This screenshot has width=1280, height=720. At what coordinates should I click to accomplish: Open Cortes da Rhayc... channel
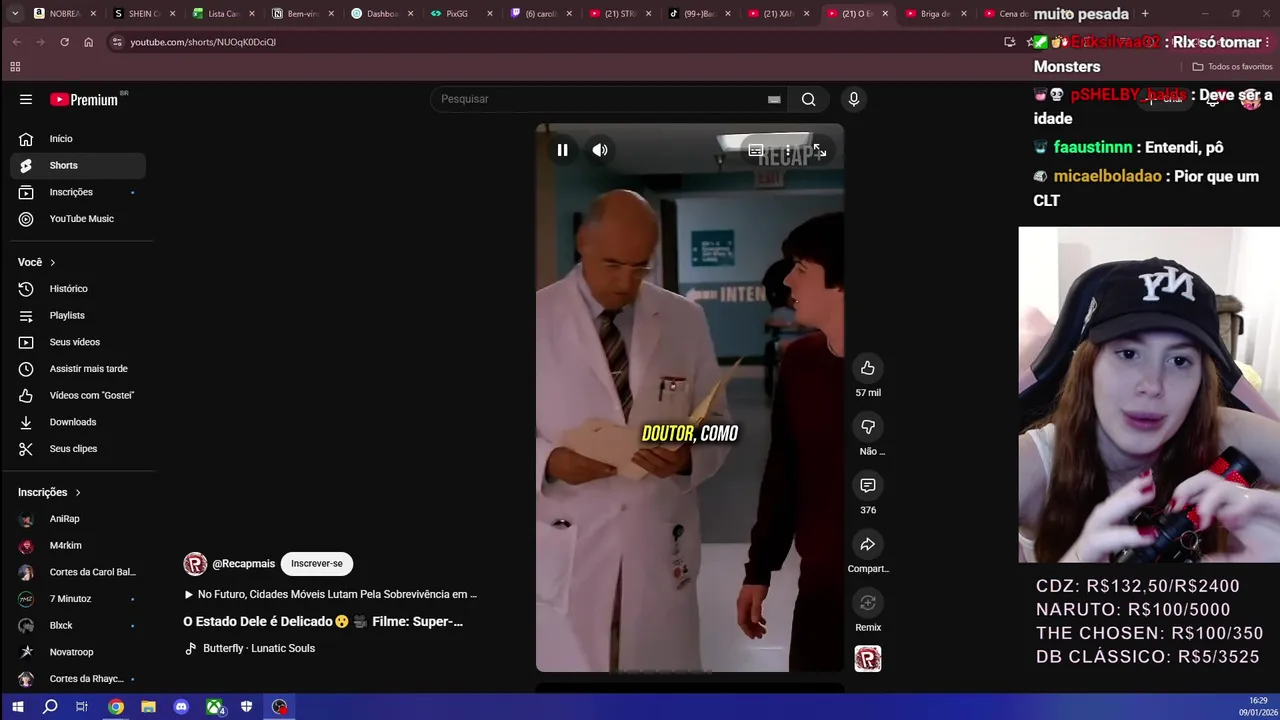point(78,679)
